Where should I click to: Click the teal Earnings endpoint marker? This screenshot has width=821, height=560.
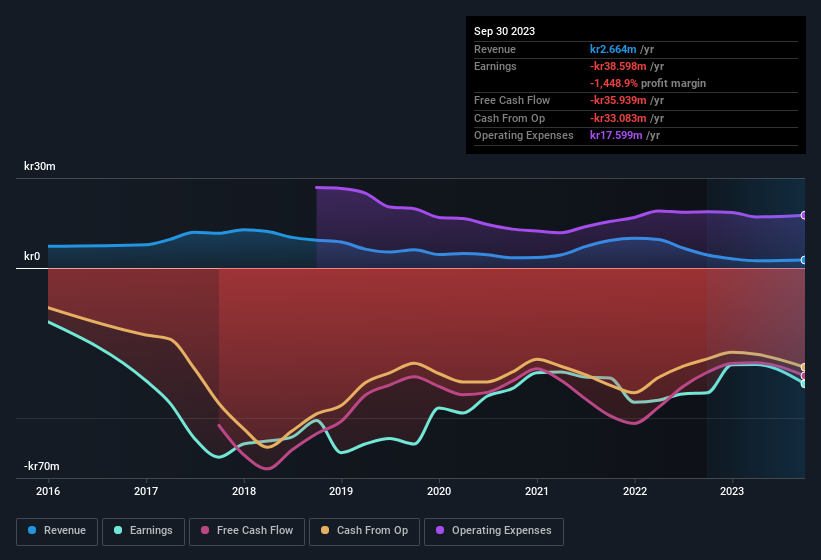pos(804,384)
